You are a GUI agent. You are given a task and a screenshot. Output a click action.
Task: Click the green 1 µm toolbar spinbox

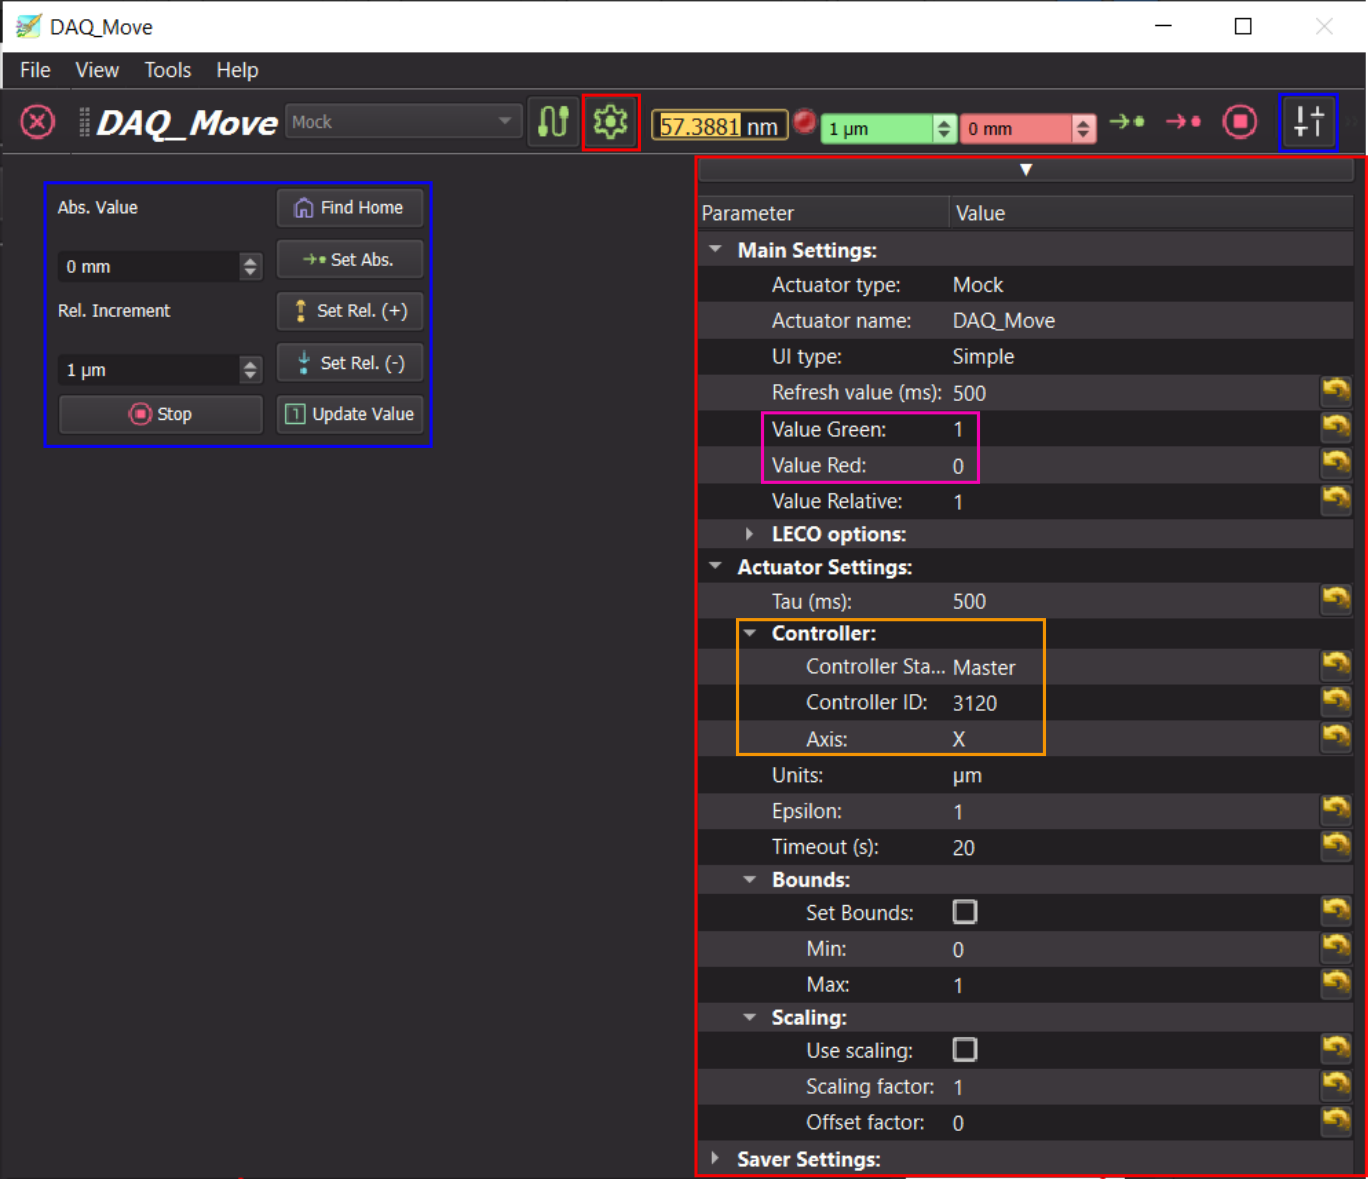tap(888, 129)
